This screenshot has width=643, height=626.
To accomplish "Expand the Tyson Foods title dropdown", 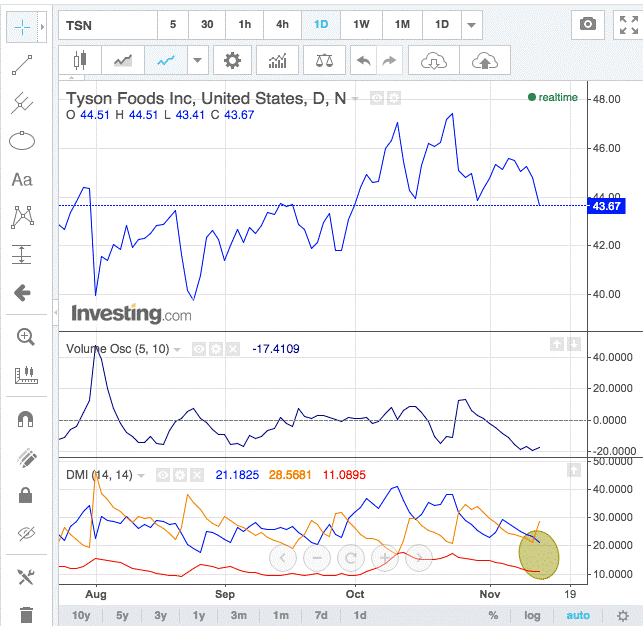I will coord(355,99).
